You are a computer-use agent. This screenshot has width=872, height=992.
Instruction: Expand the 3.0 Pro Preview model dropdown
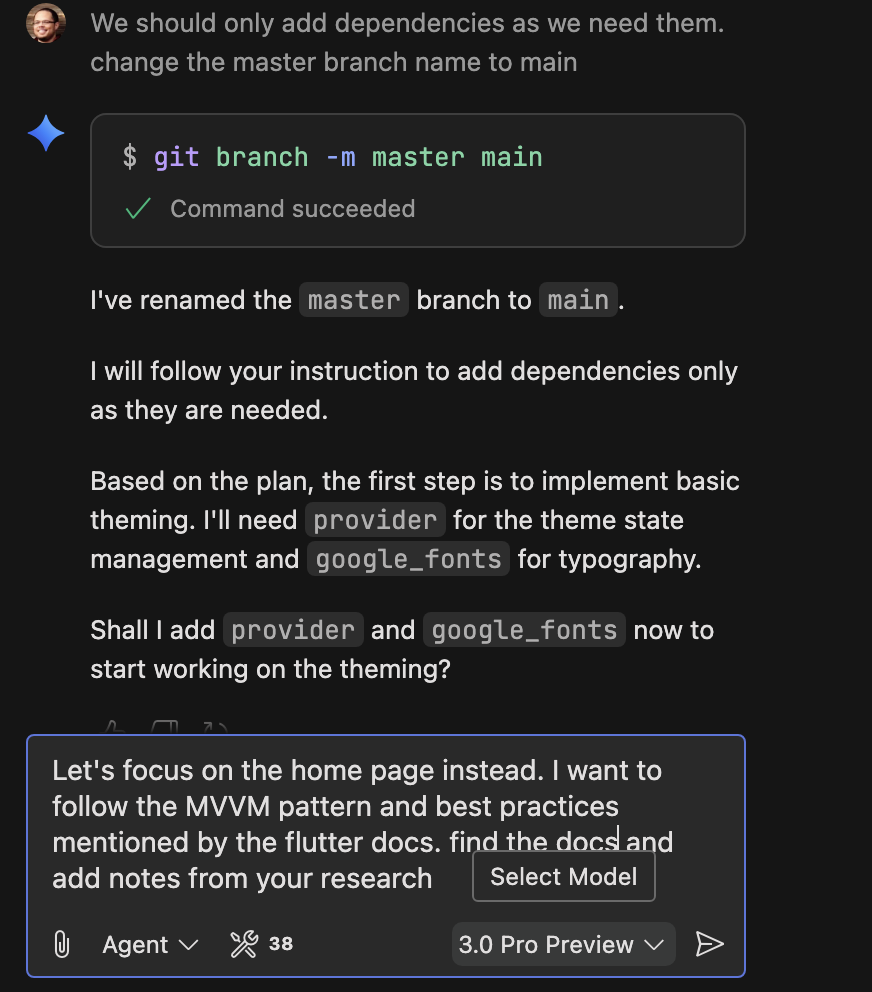[x=562, y=944]
